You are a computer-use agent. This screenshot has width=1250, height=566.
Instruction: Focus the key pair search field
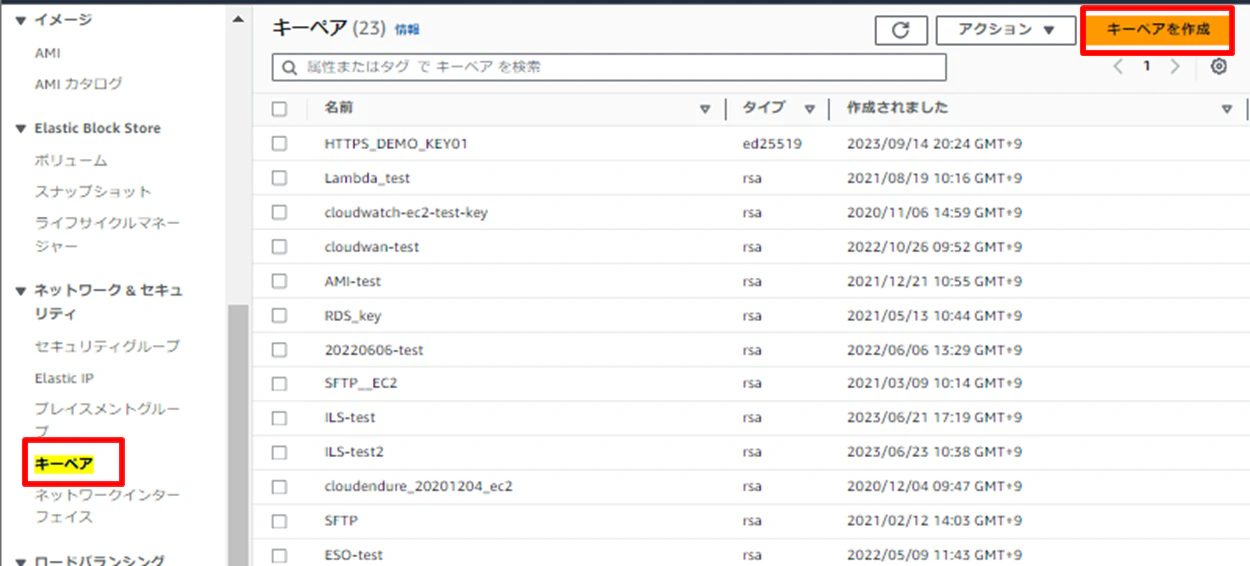pyautogui.click(x=609, y=67)
